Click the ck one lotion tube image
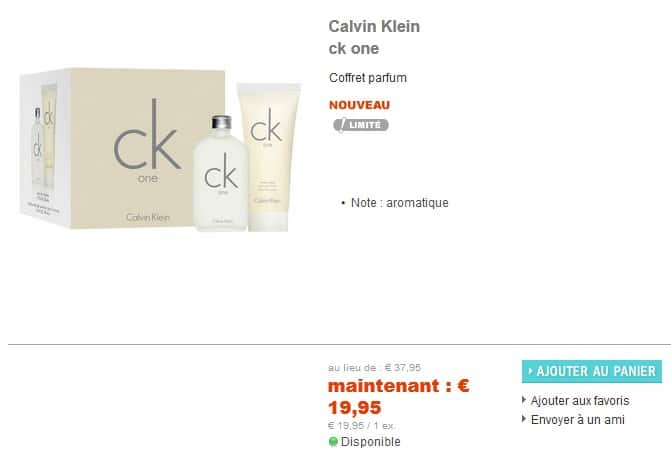This screenshot has height=451, width=671. pos(269,157)
